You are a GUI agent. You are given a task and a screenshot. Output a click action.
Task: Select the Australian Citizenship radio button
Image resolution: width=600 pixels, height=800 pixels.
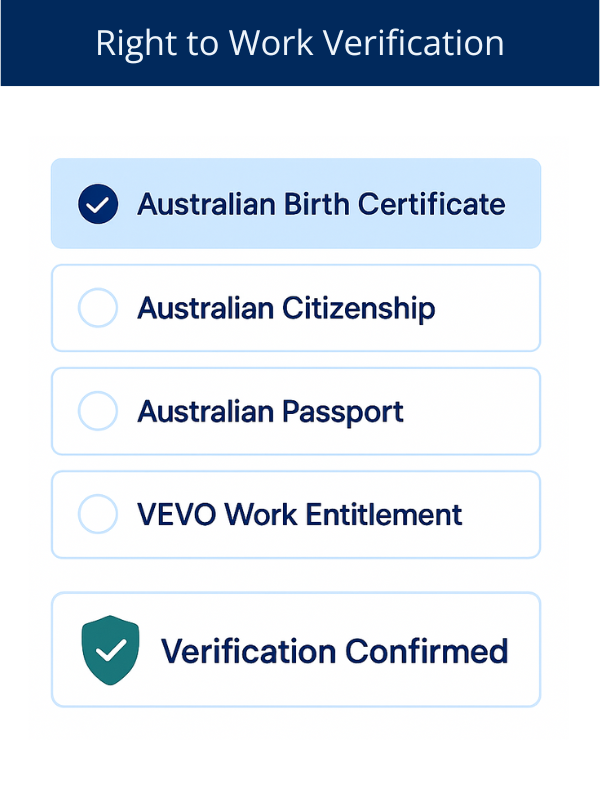98,308
